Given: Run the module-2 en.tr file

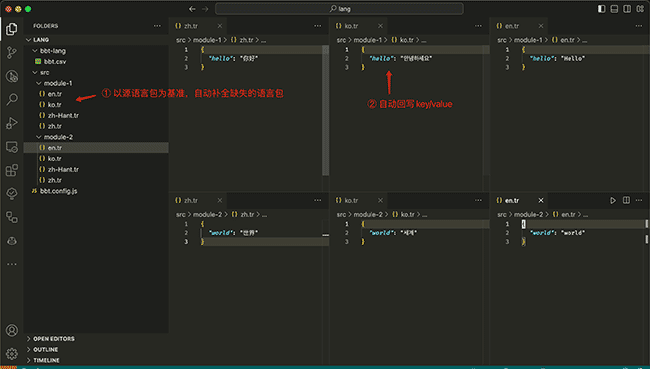Looking at the screenshot, I should 613,200.
